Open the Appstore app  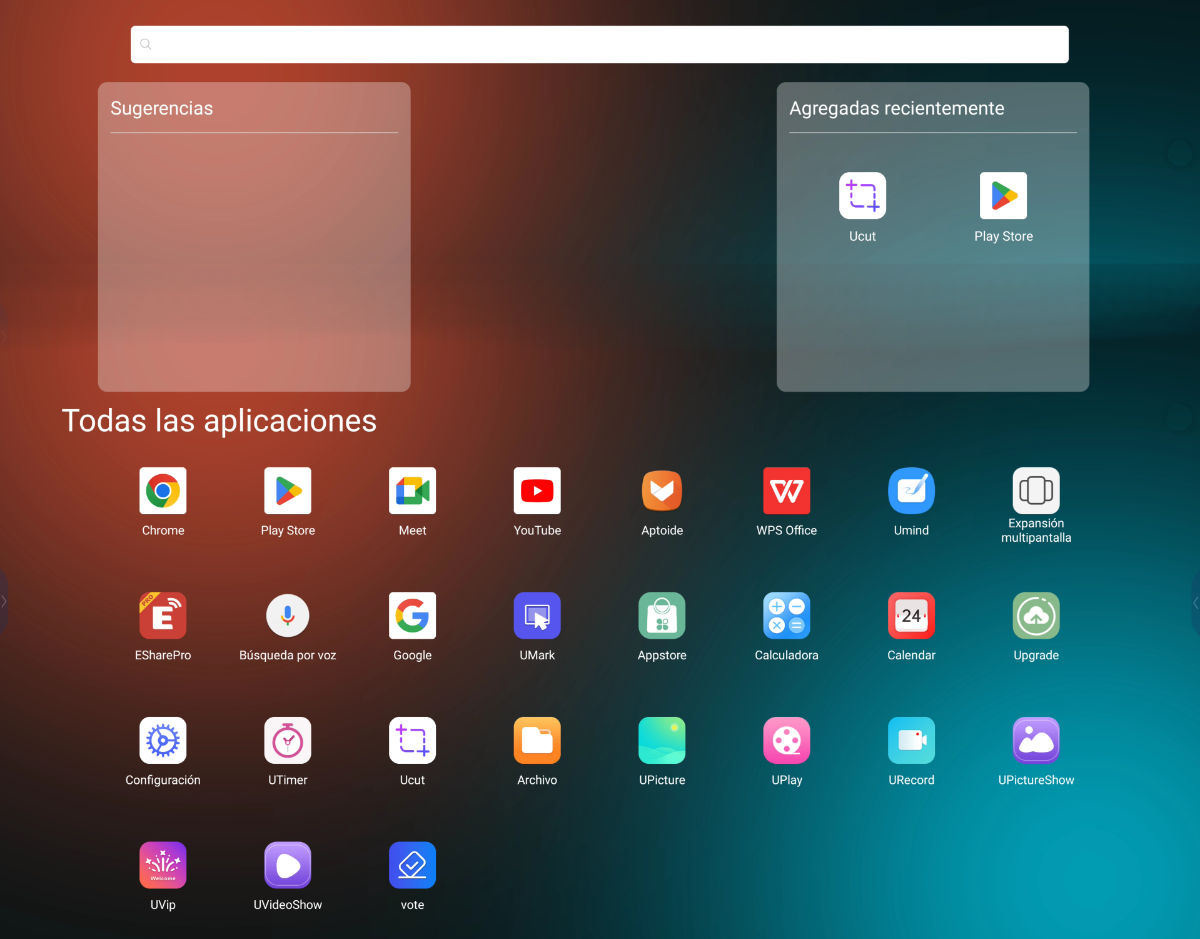tap(662, 616)
